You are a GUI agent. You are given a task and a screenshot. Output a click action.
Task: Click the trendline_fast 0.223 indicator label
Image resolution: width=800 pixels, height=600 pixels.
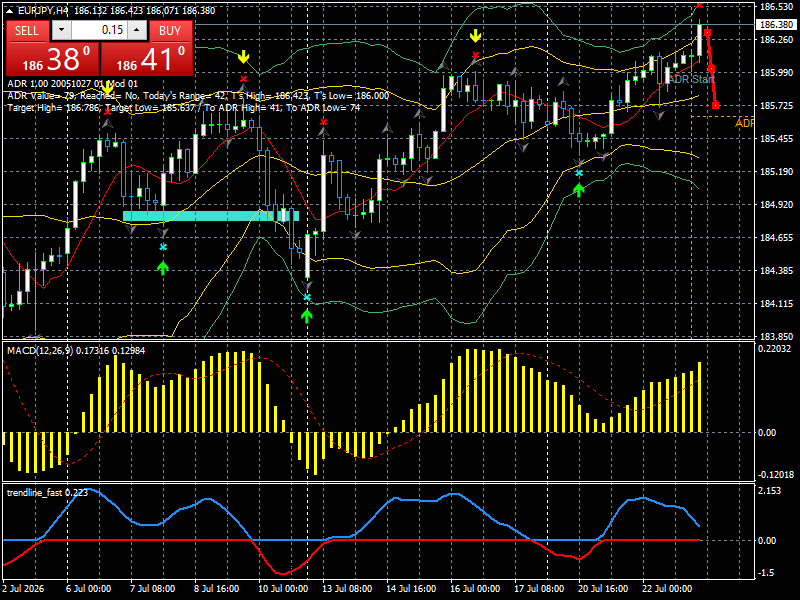pyautogui.click(x=47, y=492)
